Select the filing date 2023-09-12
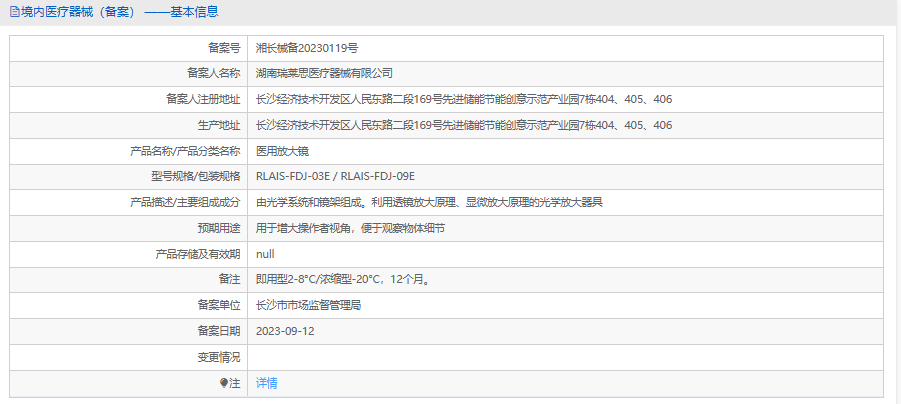The height and width of the screenshot is (404, 901). (285, 331)
